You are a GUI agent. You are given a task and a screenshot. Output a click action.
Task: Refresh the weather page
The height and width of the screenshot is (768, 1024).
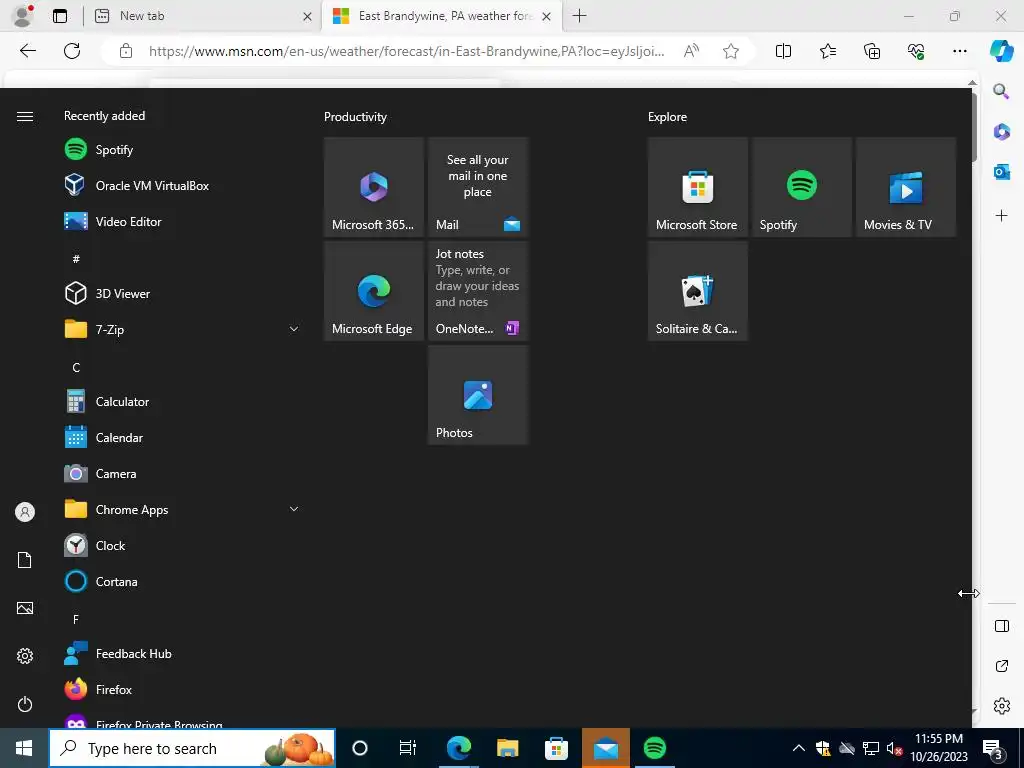tap(72, 51)
